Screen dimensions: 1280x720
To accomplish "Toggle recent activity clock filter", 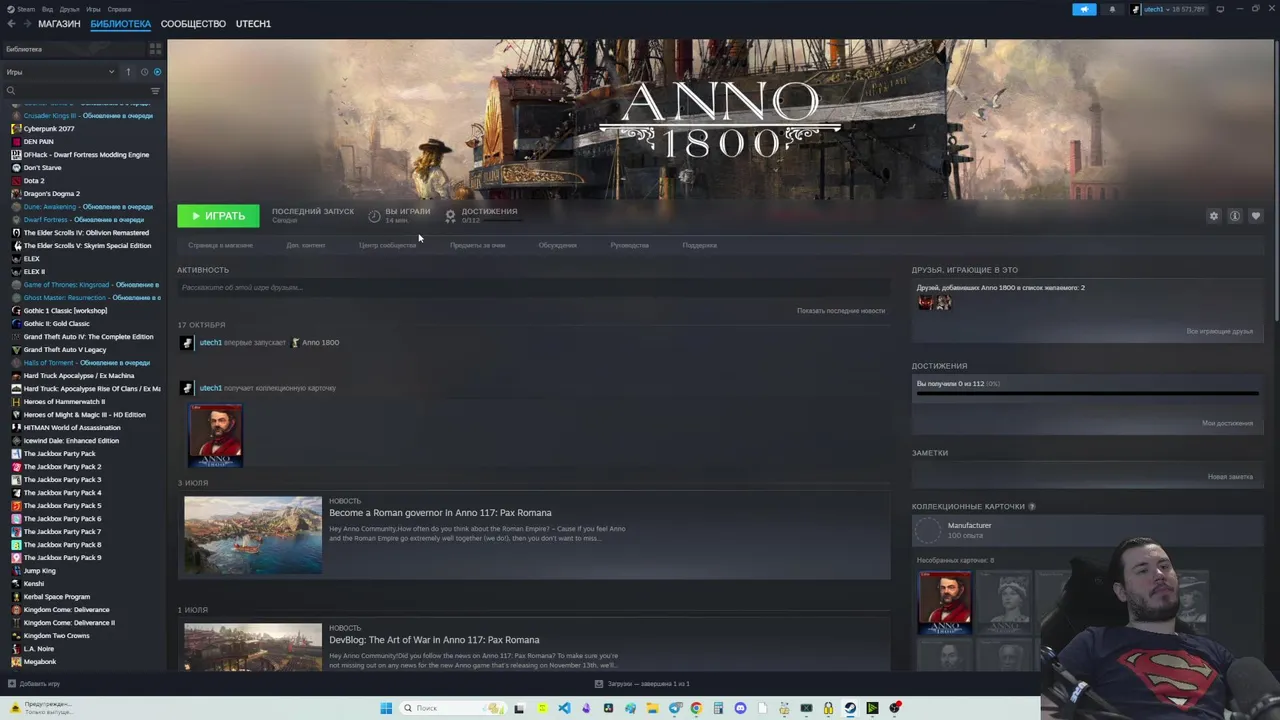I will pyautogui.click(x=144, y=72).
